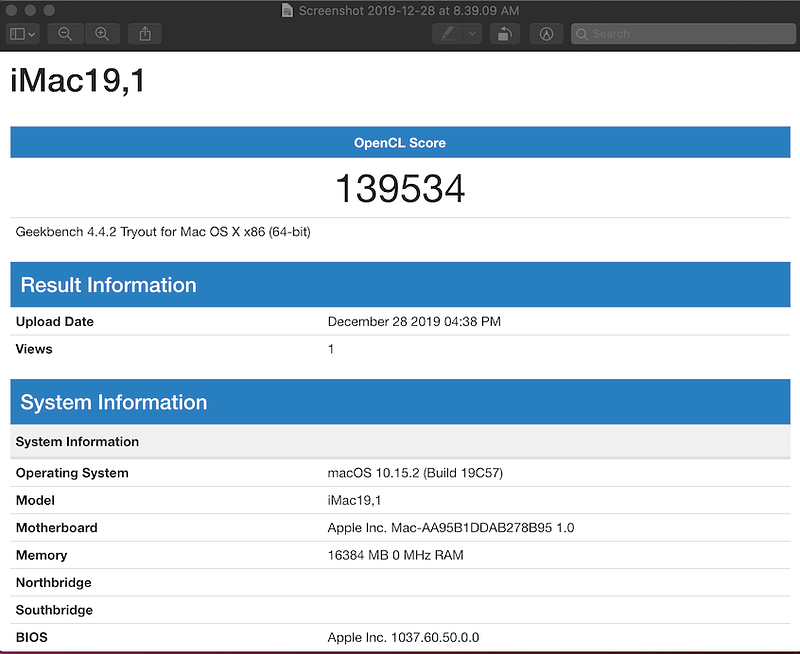Click the blue 'System Information' section header
The image size is (800, 654).
click(x=400, y=402)
